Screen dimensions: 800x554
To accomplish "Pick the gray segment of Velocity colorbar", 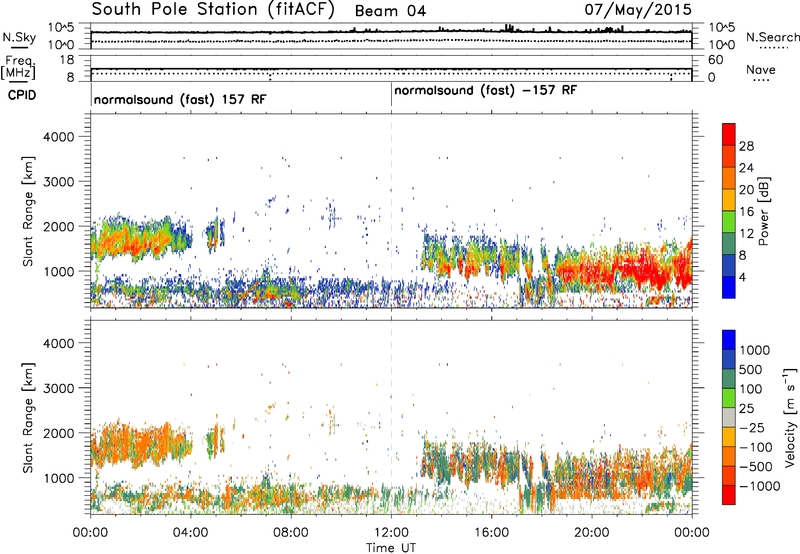I will coord(729,417).
